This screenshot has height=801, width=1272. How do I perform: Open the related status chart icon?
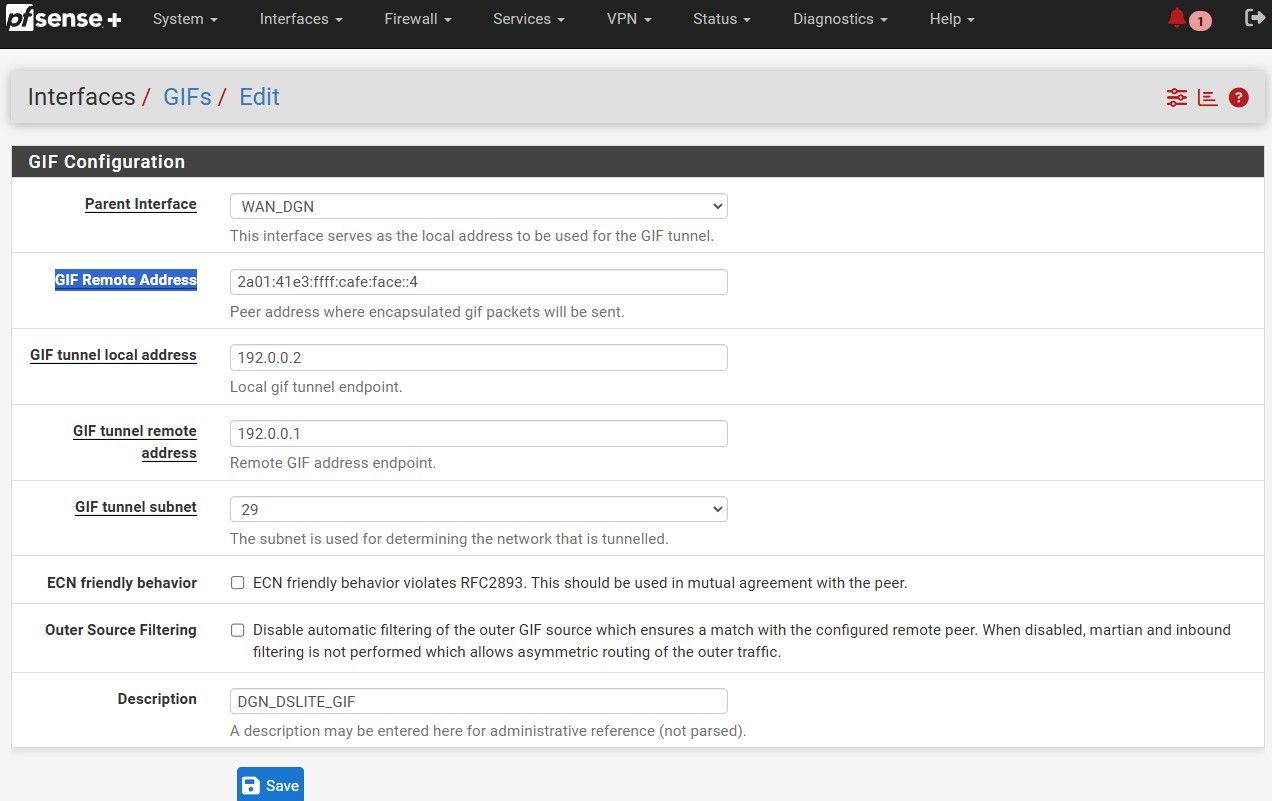[1207, 97]
